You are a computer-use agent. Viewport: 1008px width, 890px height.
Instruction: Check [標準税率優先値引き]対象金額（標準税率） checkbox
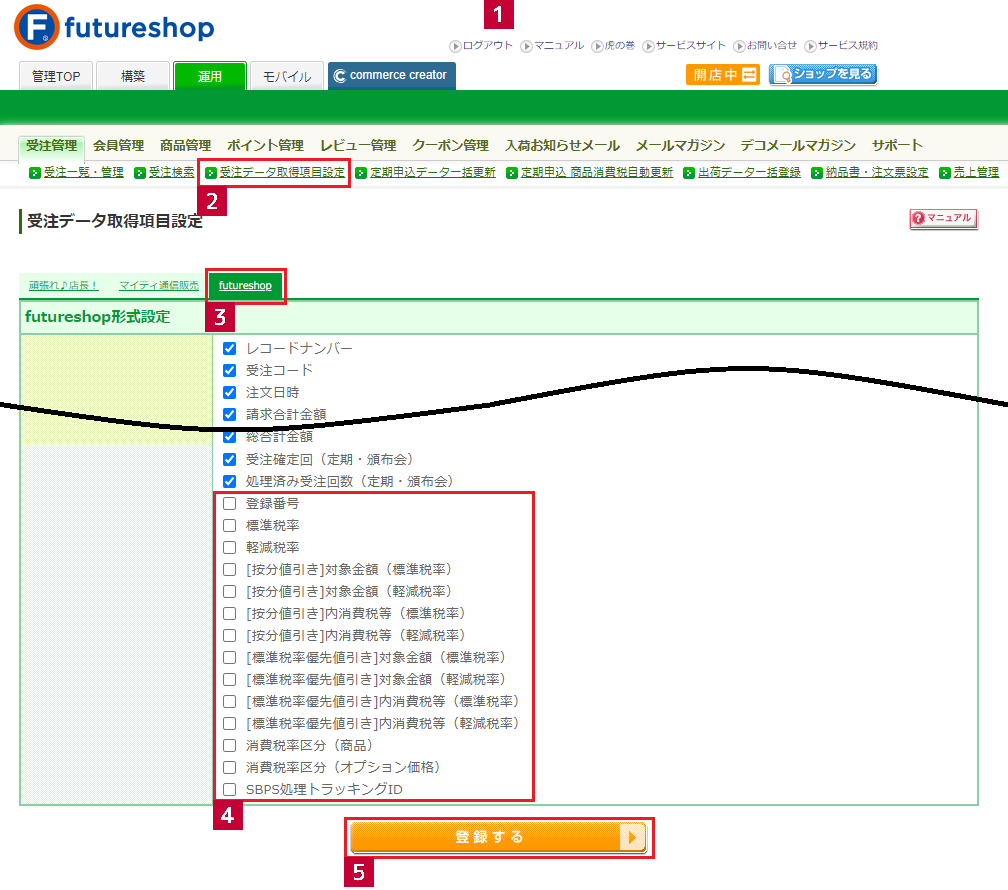pyautogui.click(x=230, y=657)
